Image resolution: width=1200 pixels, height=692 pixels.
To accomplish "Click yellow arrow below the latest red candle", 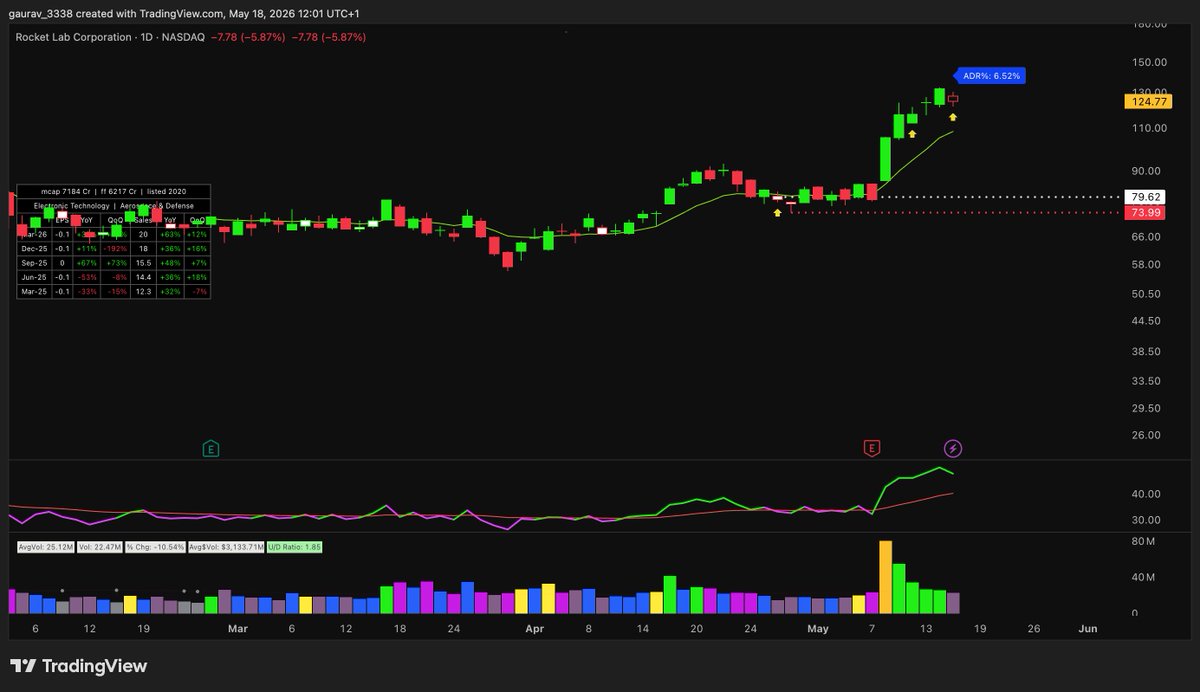I will click(953, 117).
